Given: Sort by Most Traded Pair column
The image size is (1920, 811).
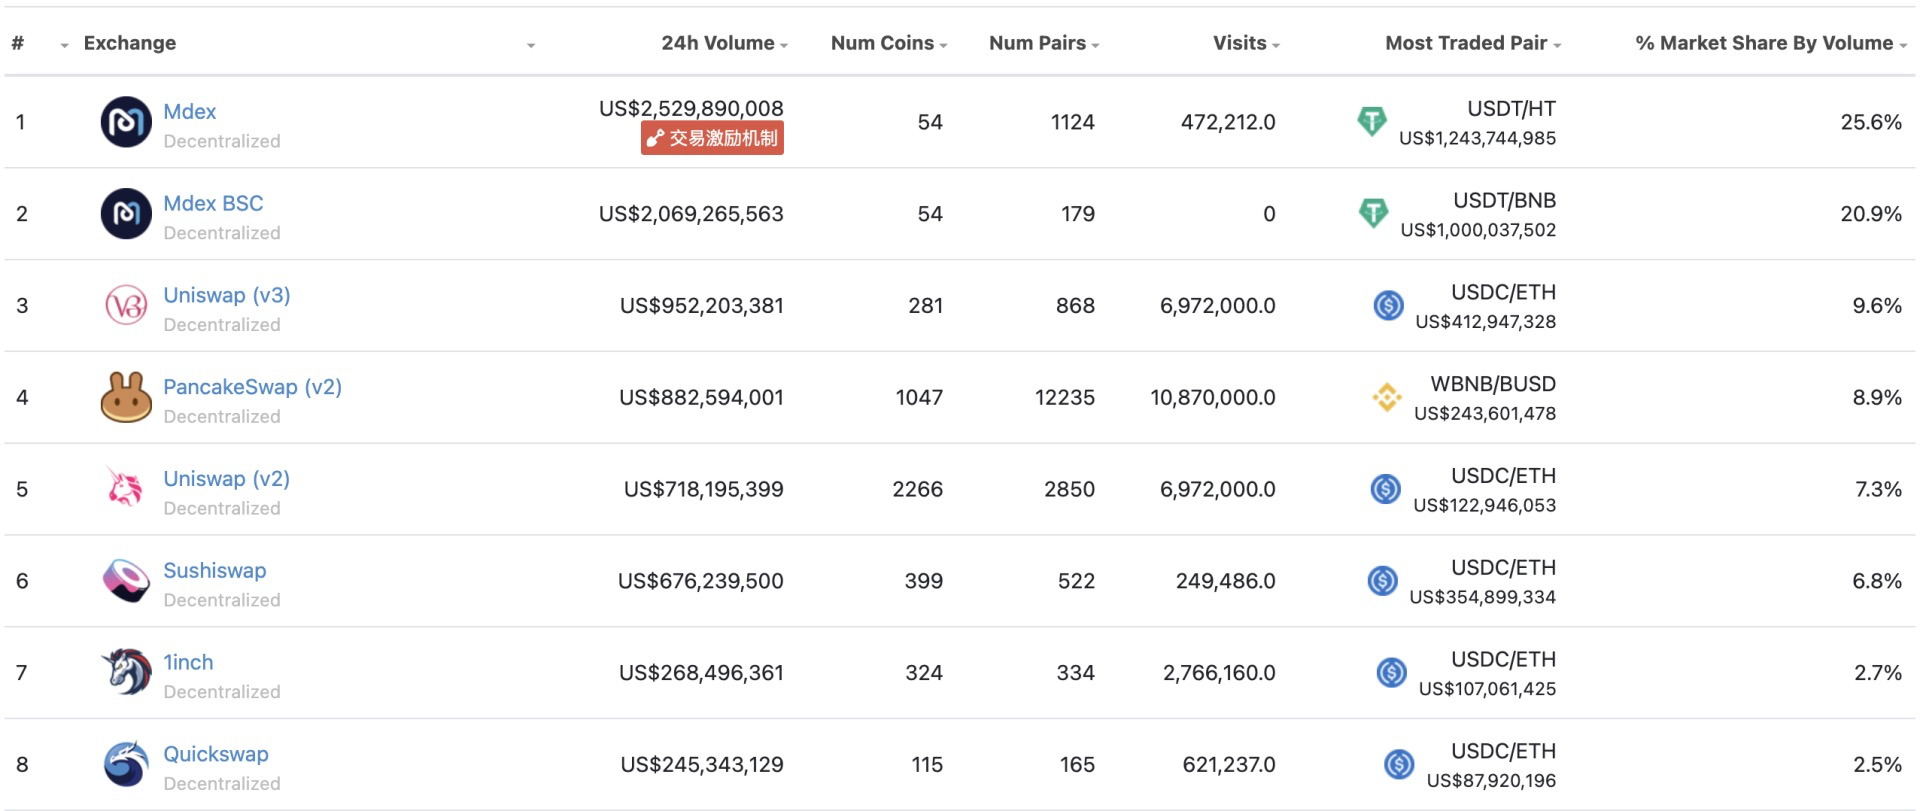Looking at the screenshot, I should click(1473, 43).
